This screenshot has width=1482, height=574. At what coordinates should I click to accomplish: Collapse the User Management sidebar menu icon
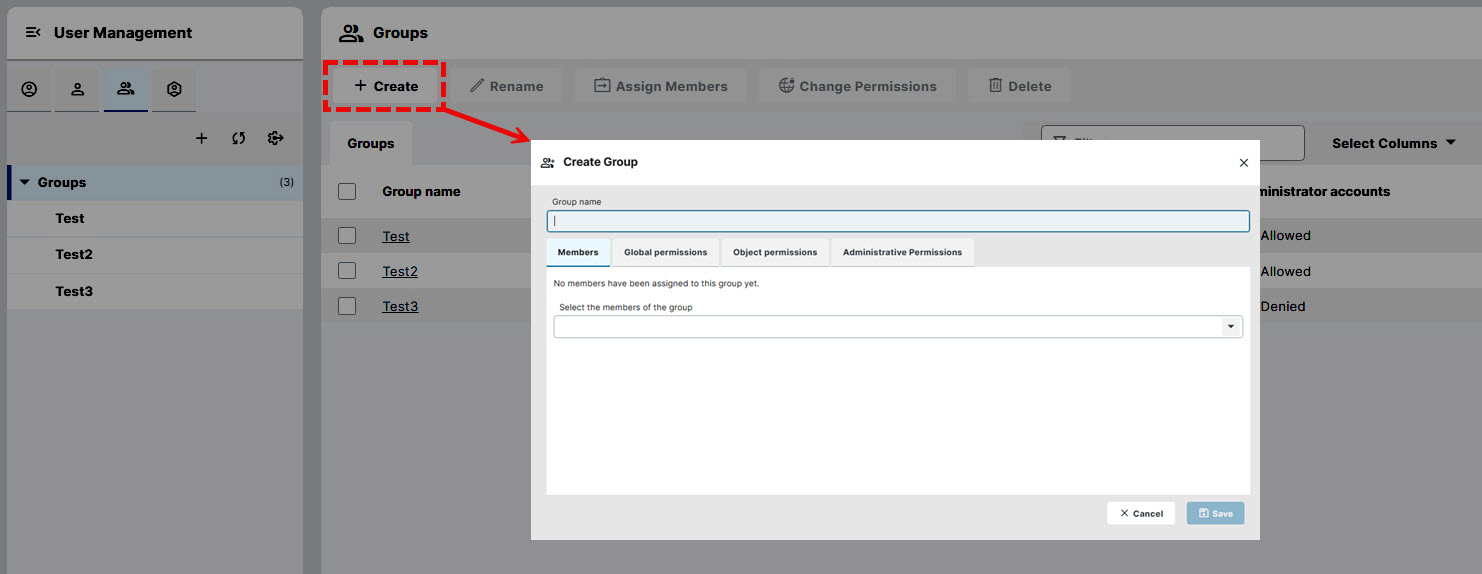click(x=33, y=33)
